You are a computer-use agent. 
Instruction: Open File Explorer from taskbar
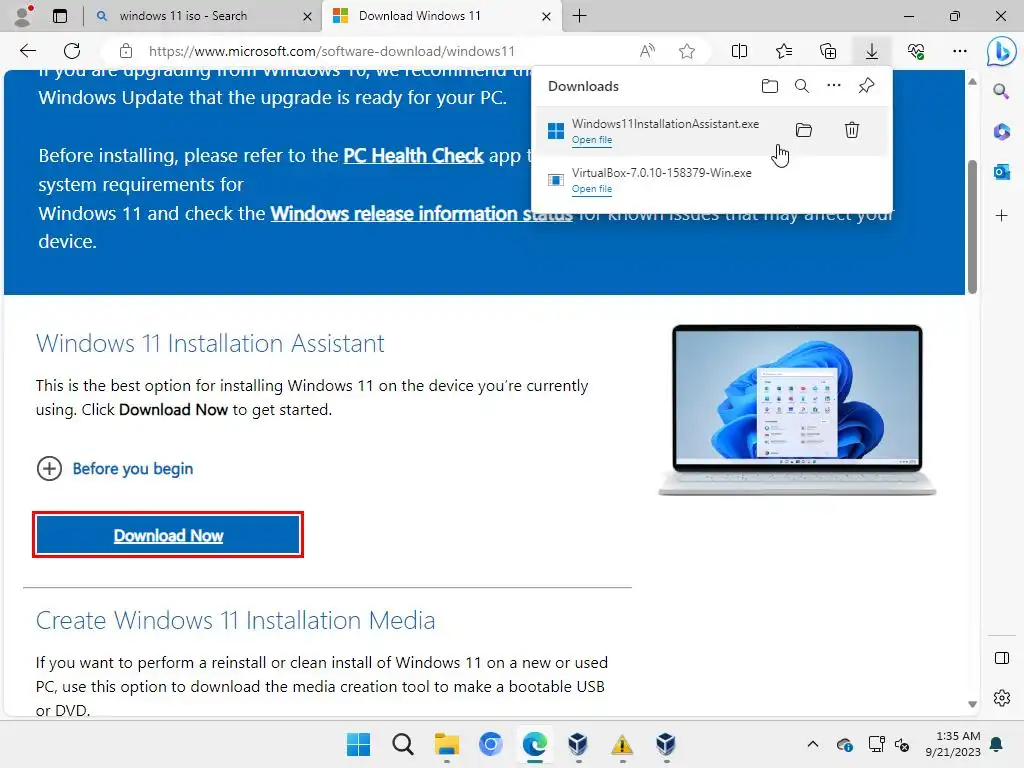(447, 744)
